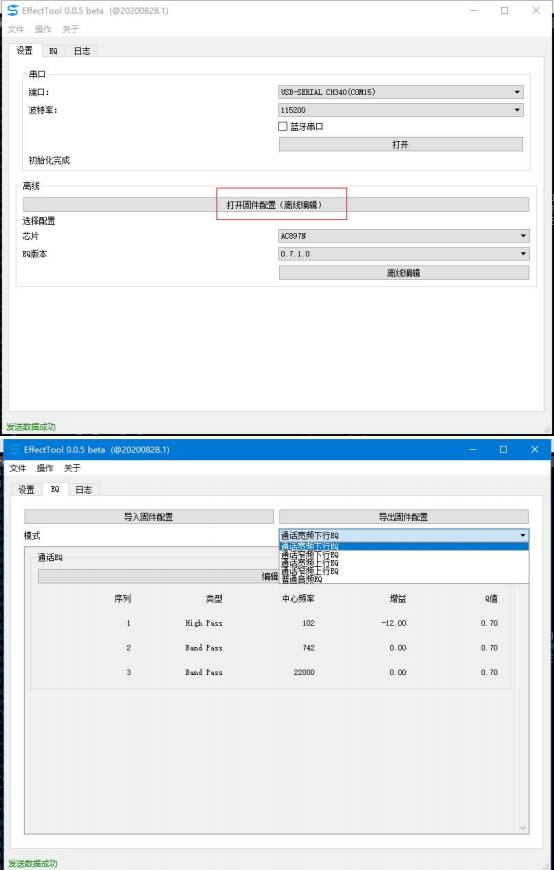The width and height of the screenshot is (554, 870).
Task: Expand the 芯片 AC897N dropdown
Action: (x=404, y=236)
